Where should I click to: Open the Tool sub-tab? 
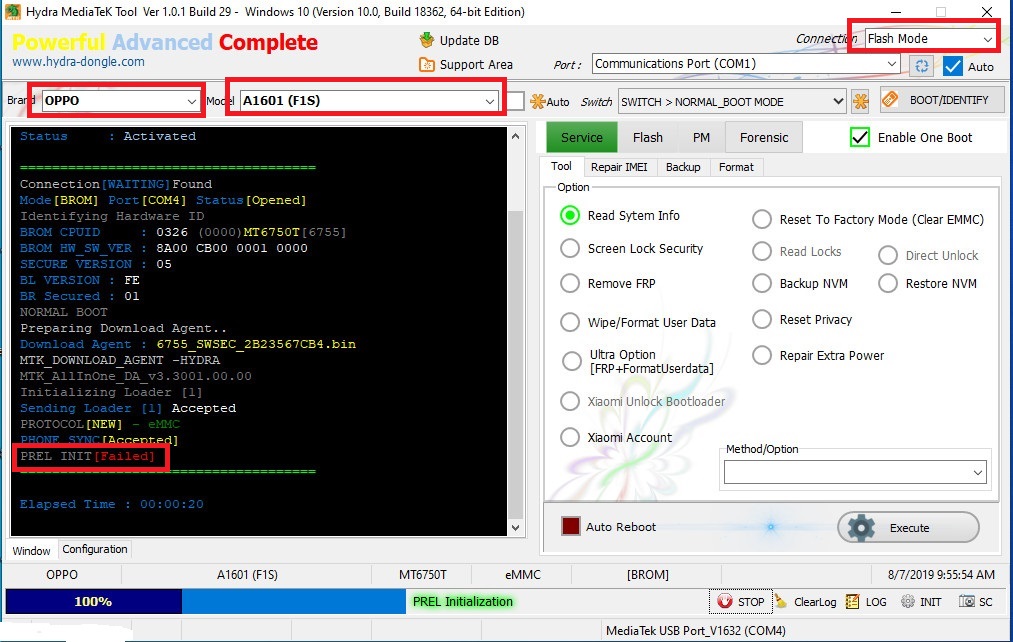click(561, 167)
